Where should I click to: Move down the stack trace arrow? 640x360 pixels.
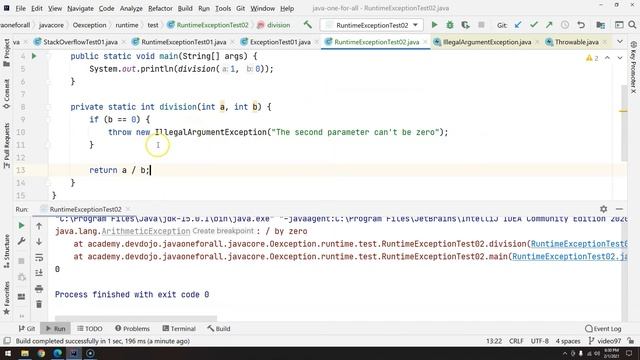(39, 242)
